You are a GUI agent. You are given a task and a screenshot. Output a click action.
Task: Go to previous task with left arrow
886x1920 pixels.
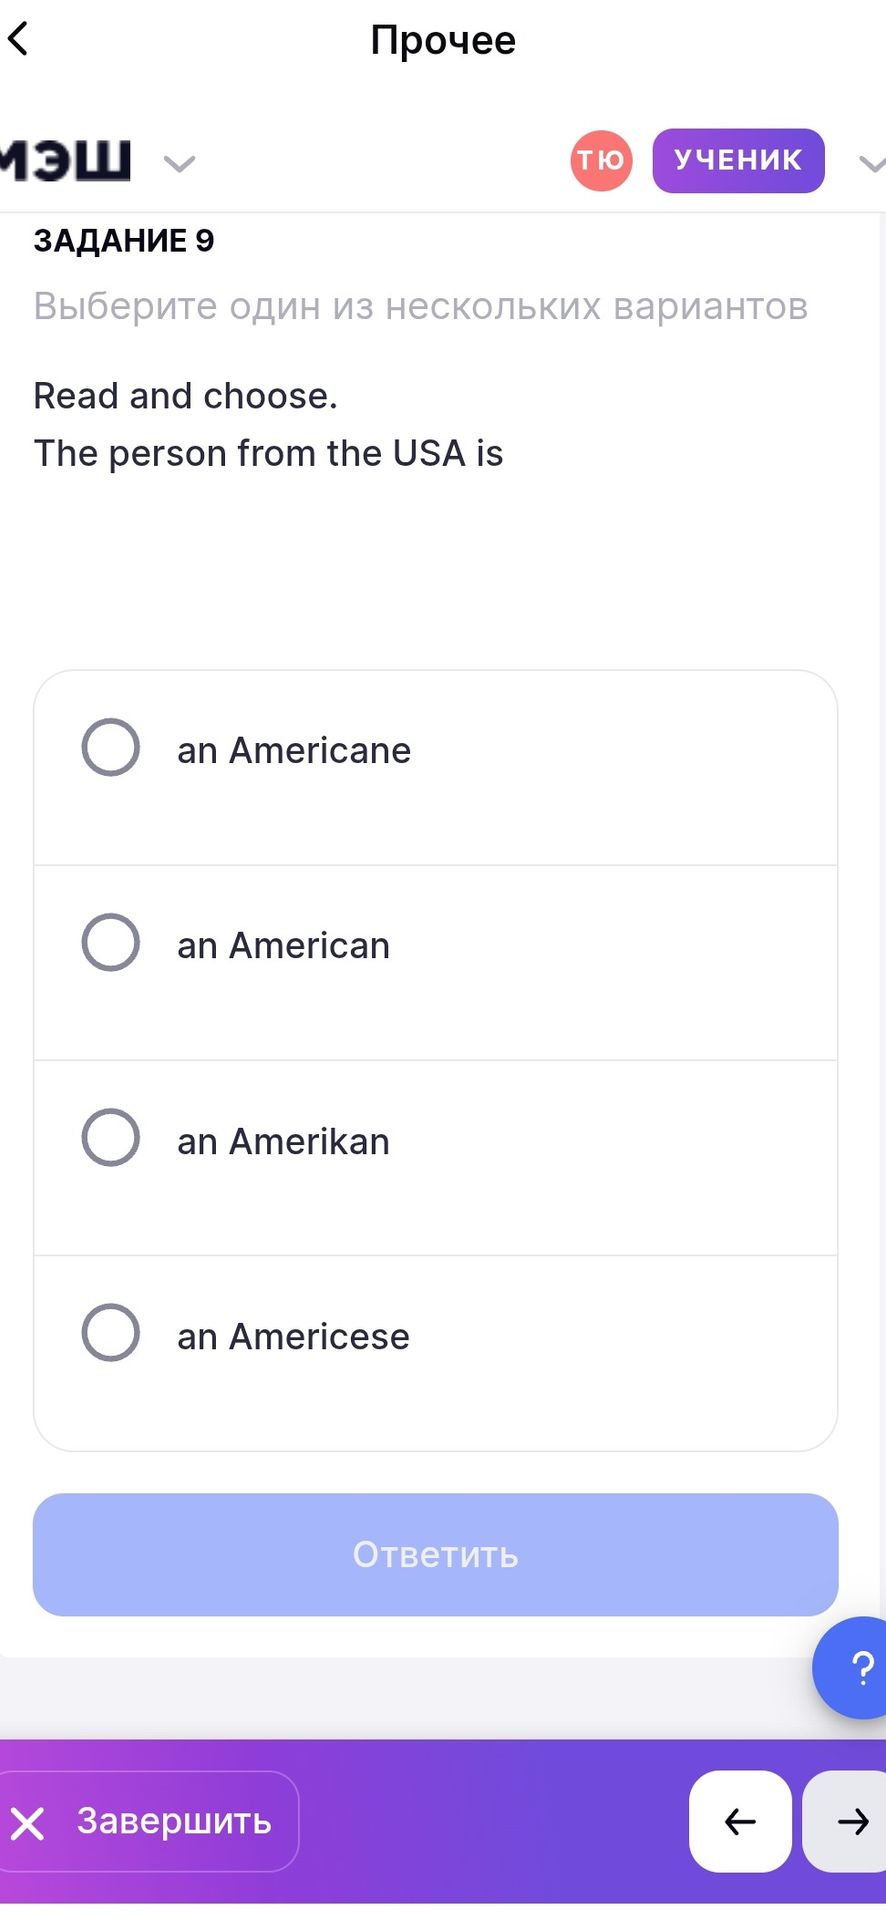(740, 1821)
